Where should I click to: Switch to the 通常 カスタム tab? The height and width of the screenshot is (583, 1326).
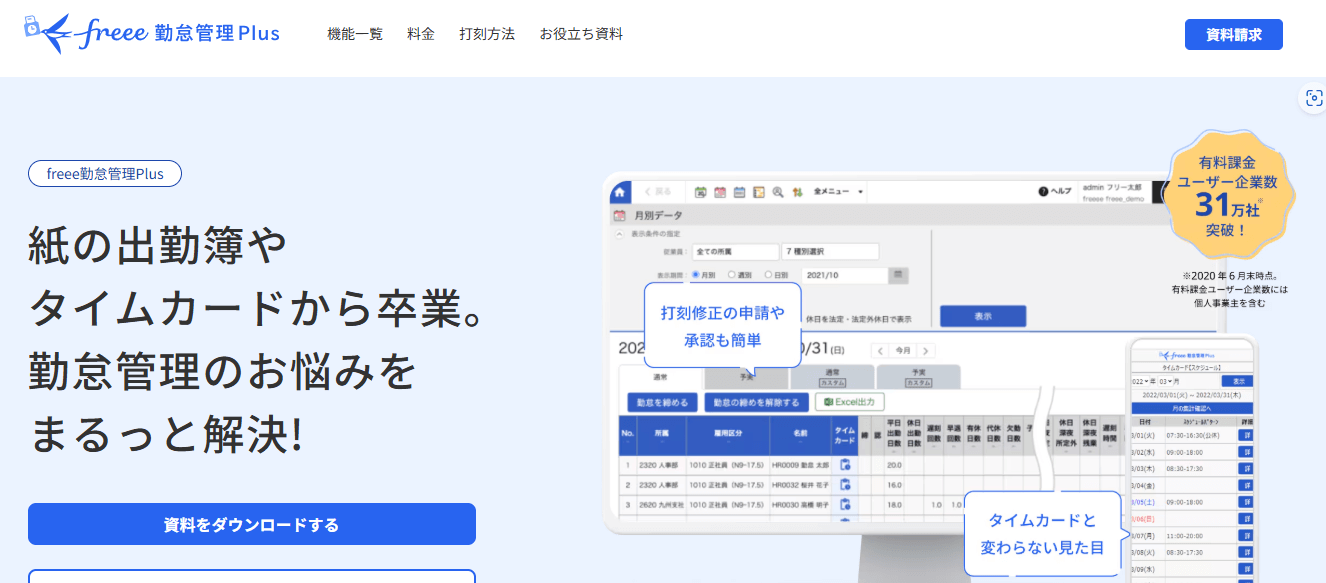(832, 378)
